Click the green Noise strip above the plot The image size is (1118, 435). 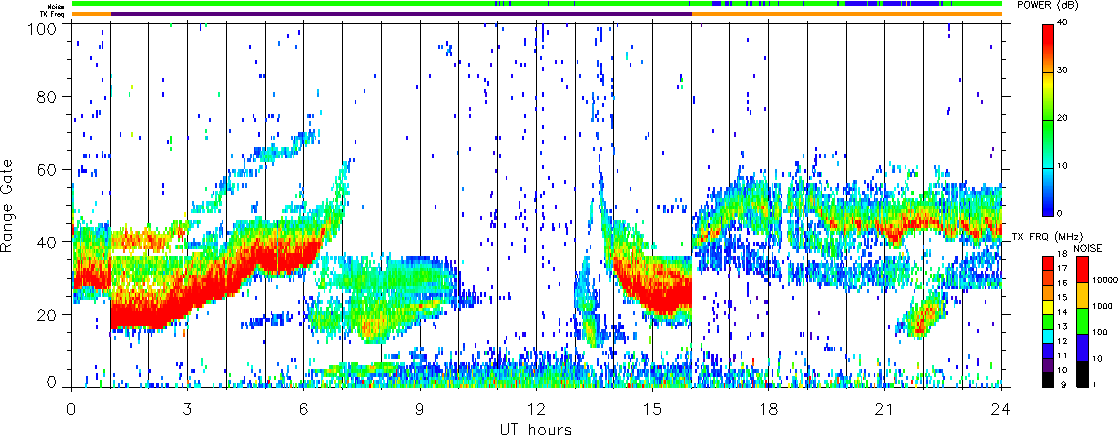point(537,4)
